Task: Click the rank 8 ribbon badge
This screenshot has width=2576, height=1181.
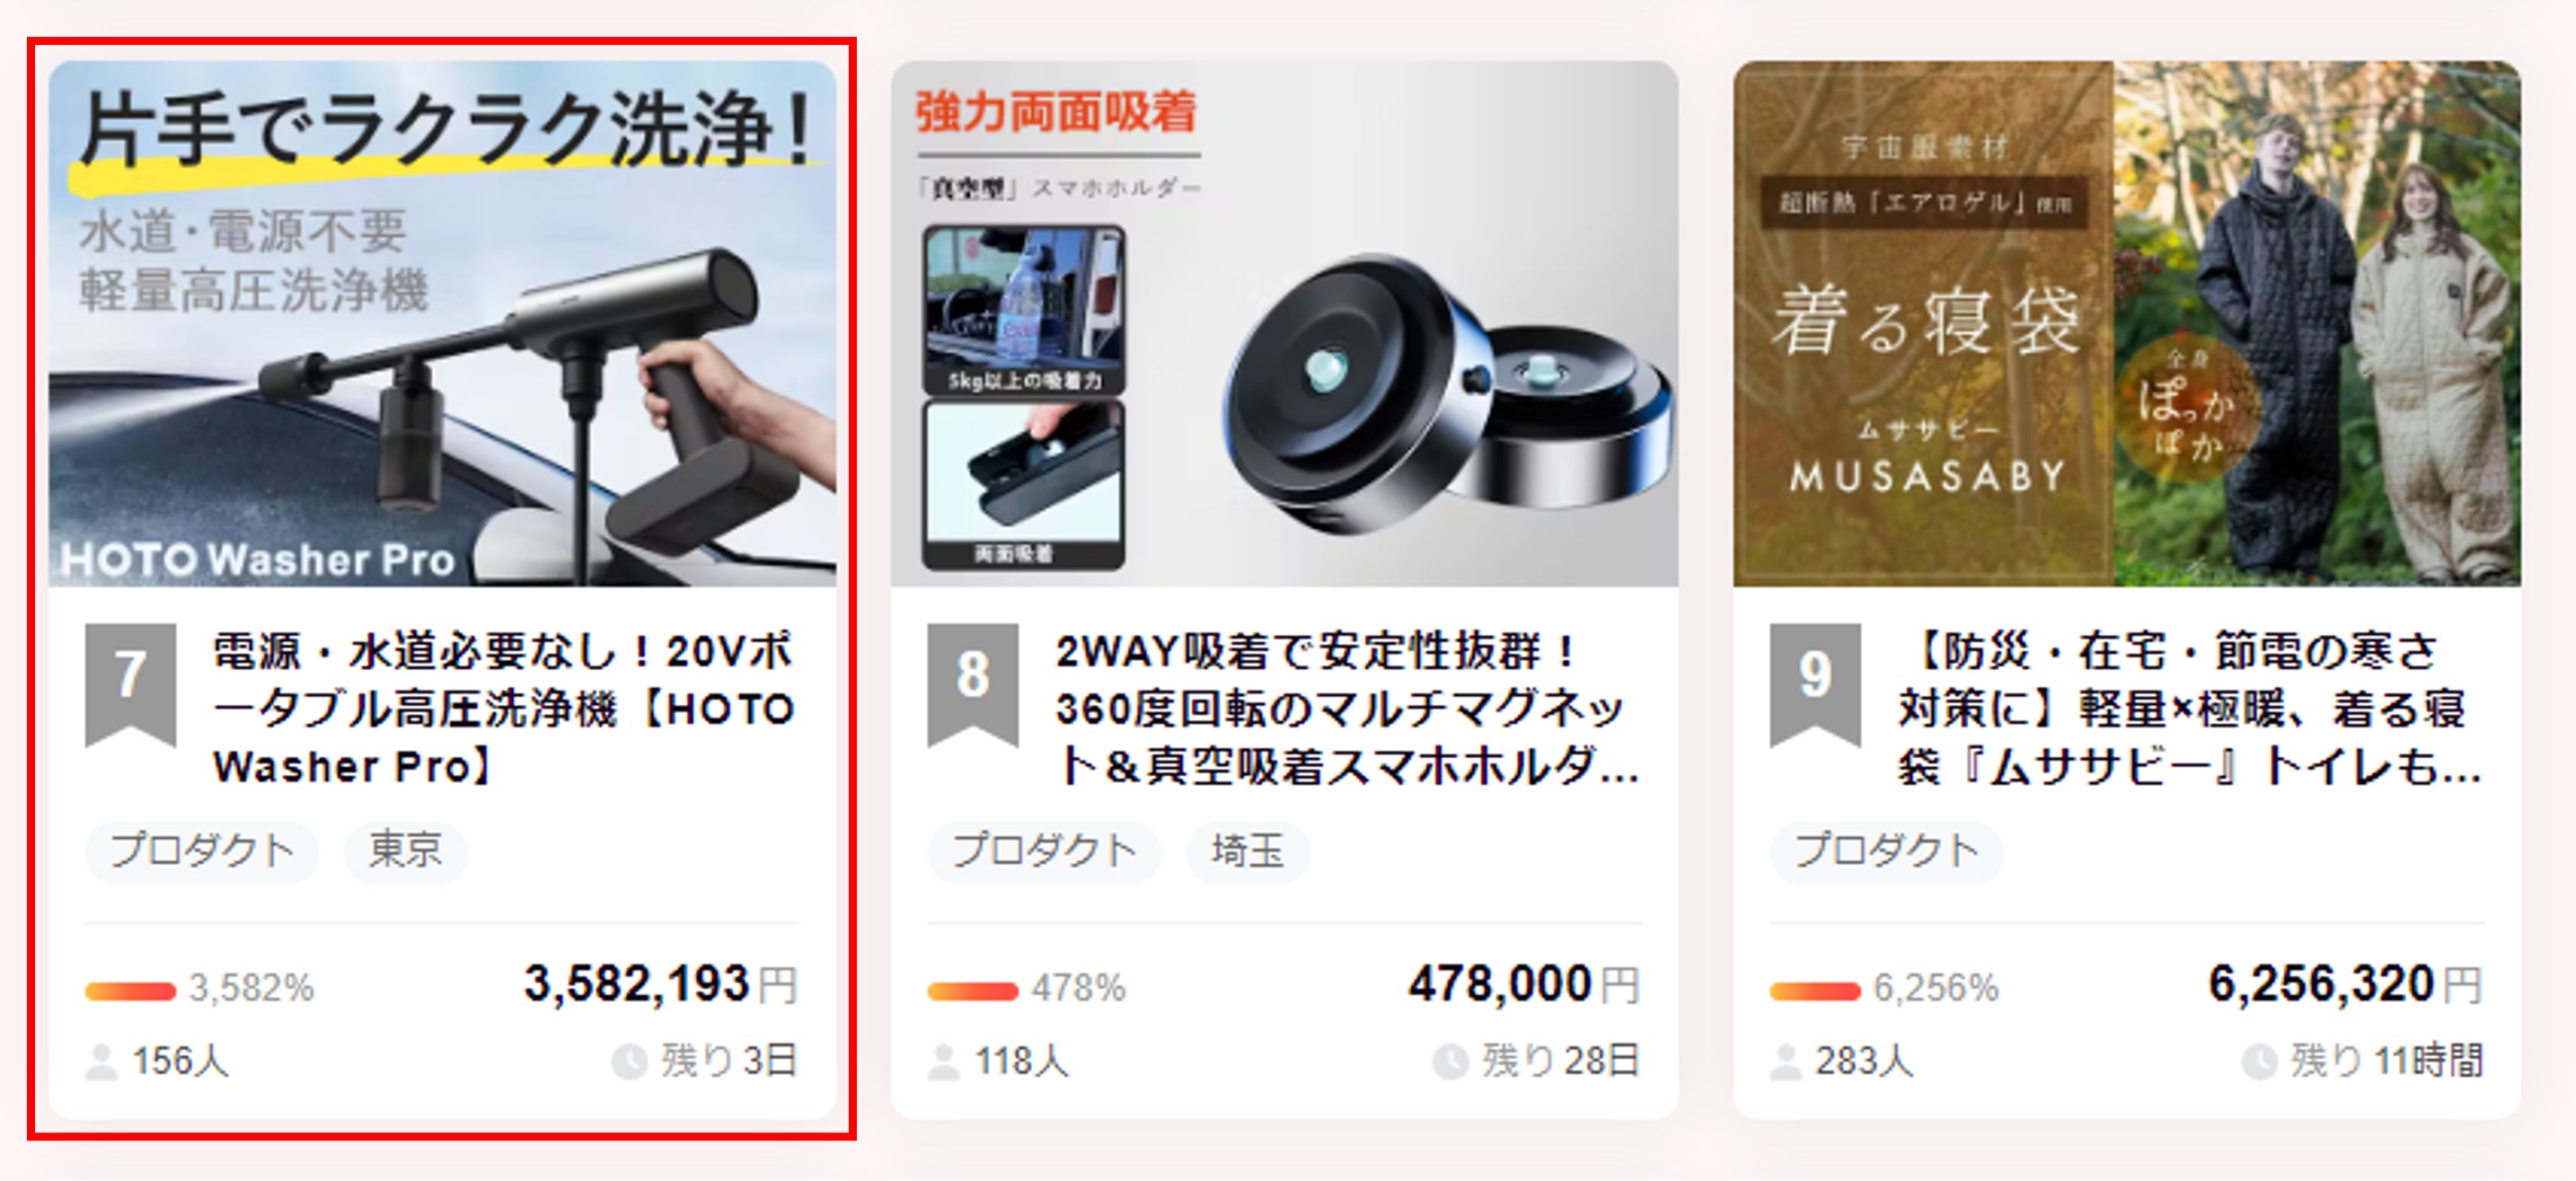Action: (973, 684)
